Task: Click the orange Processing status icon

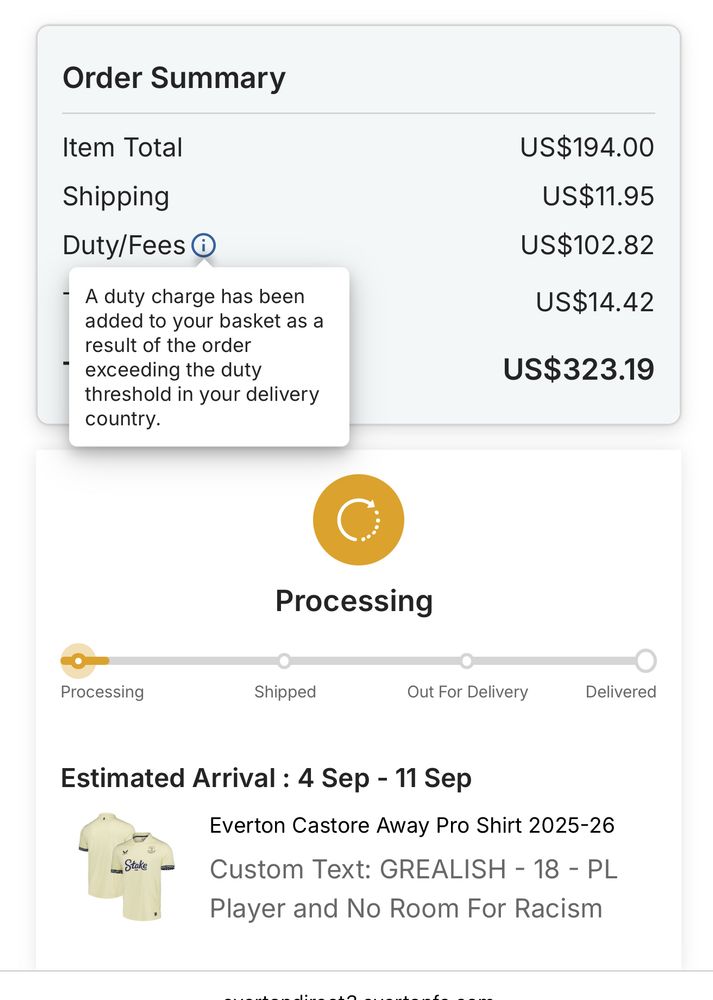Action: 358,520
